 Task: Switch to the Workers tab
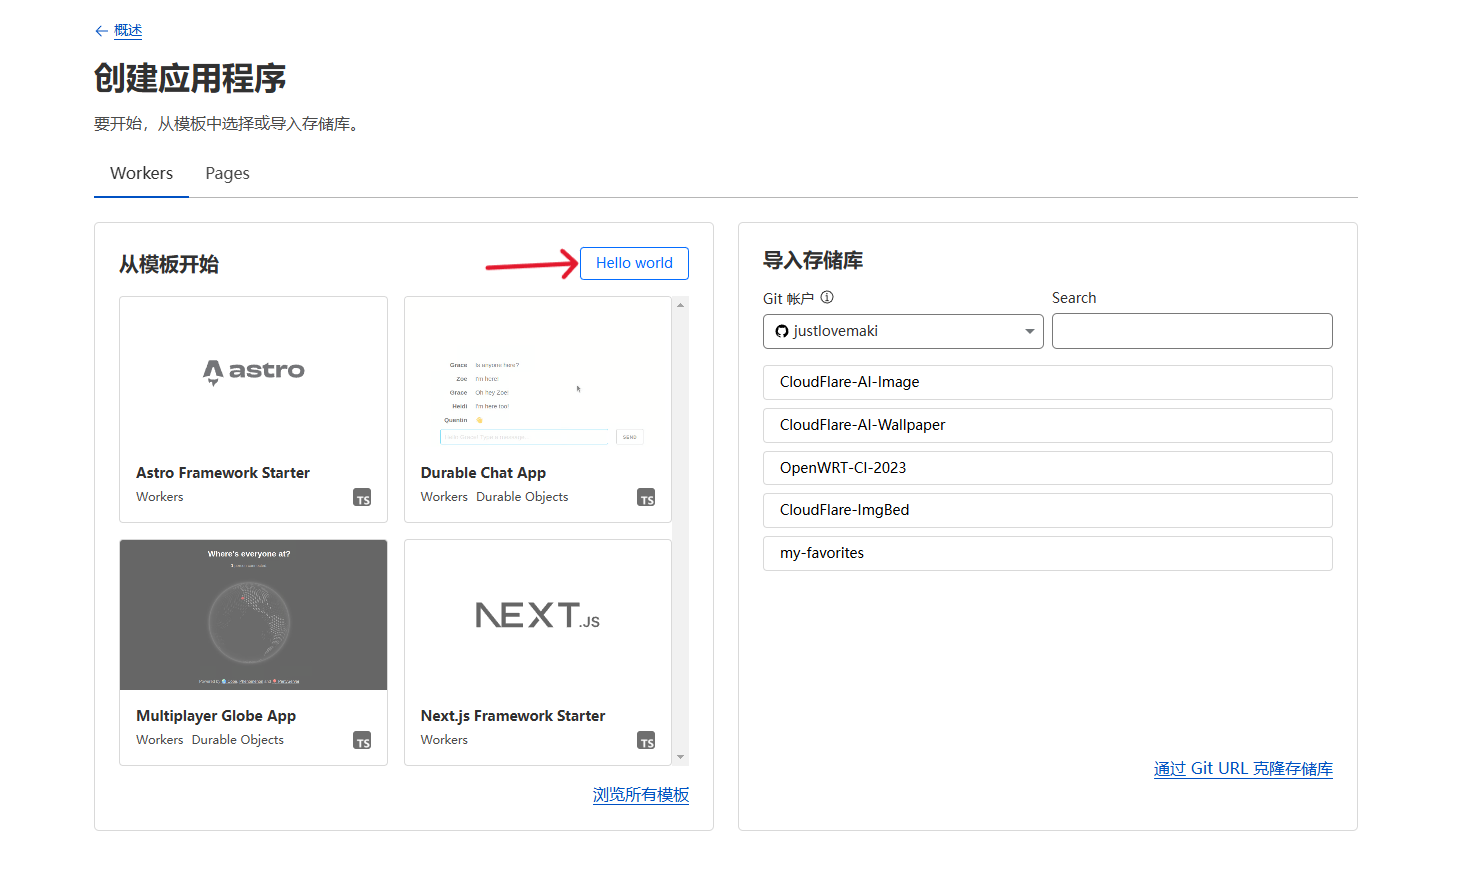coord(141,173)
